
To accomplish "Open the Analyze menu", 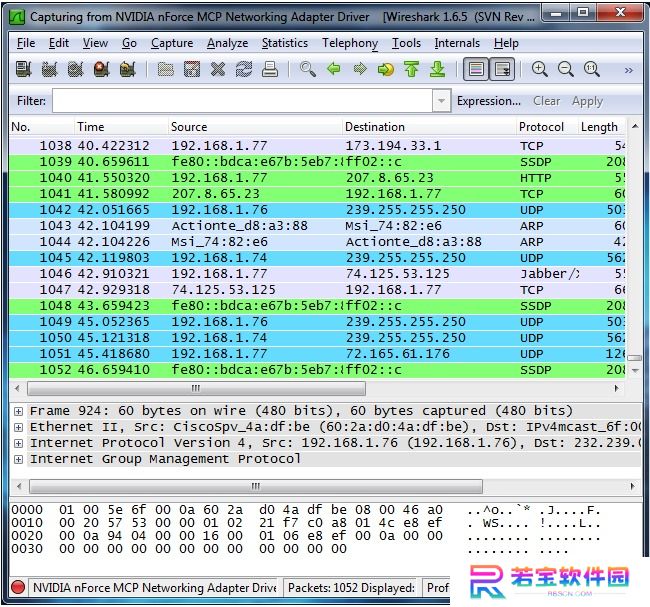I will click(x=228, y=43).
